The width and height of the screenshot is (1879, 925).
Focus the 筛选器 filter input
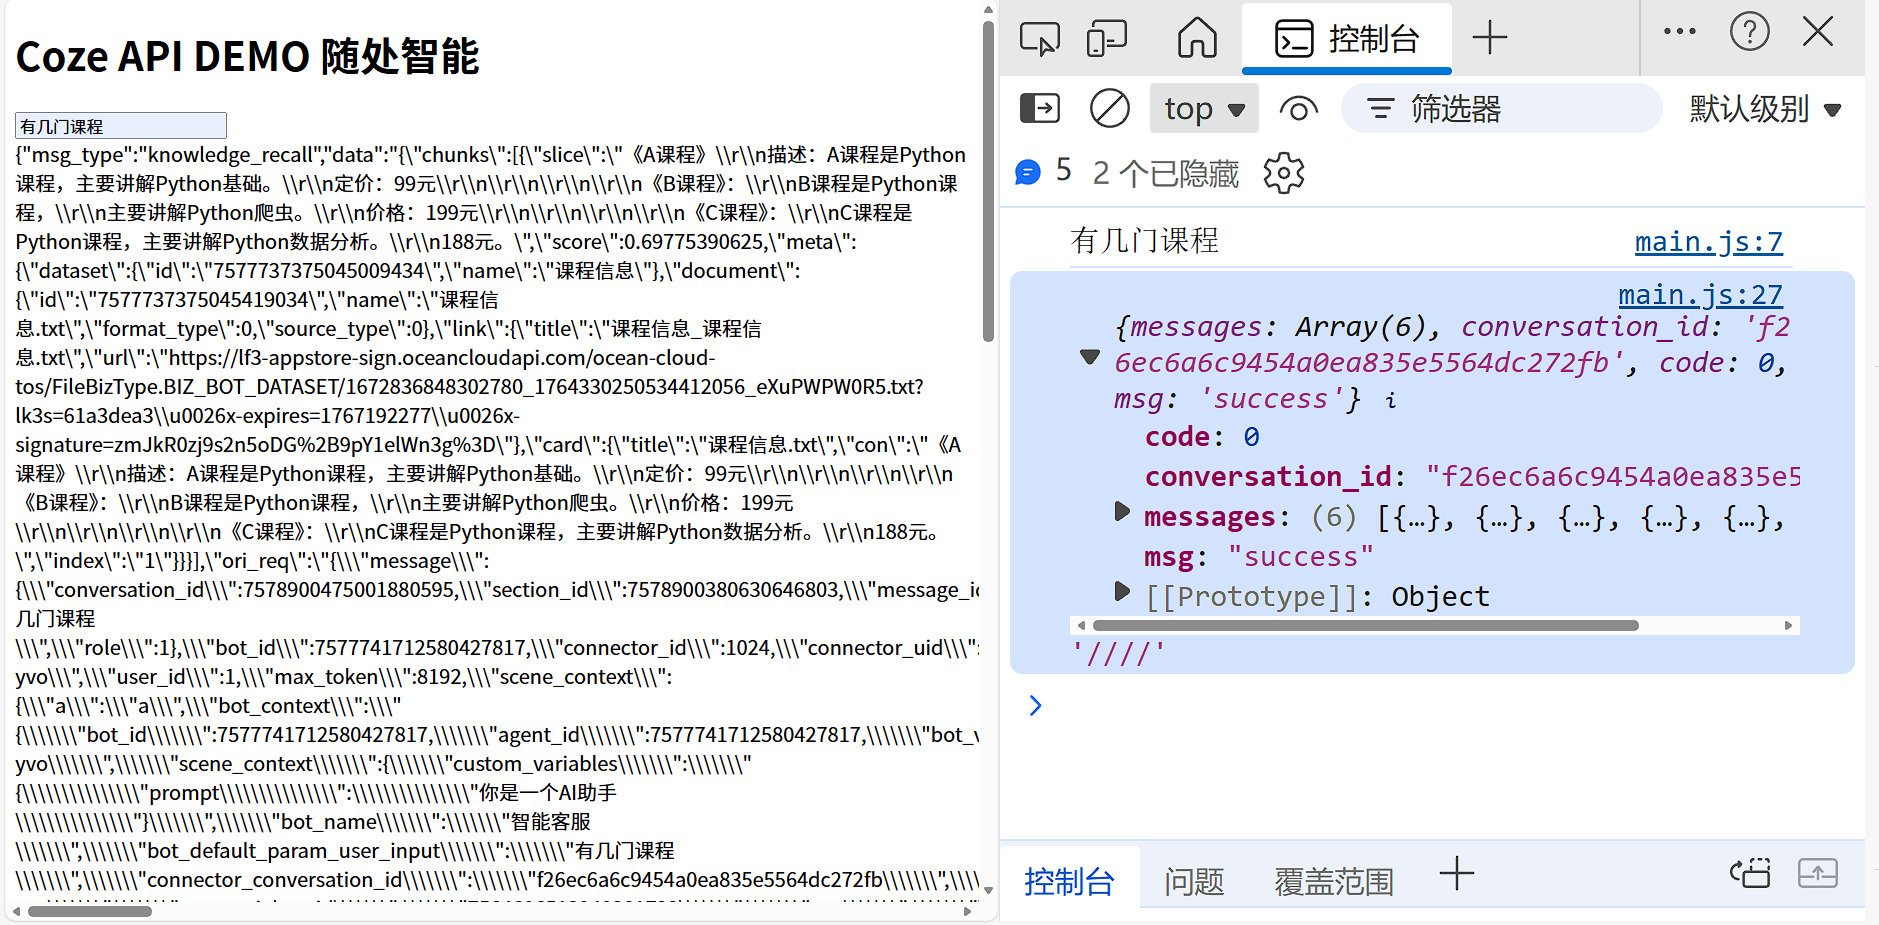coord(1501,108)
